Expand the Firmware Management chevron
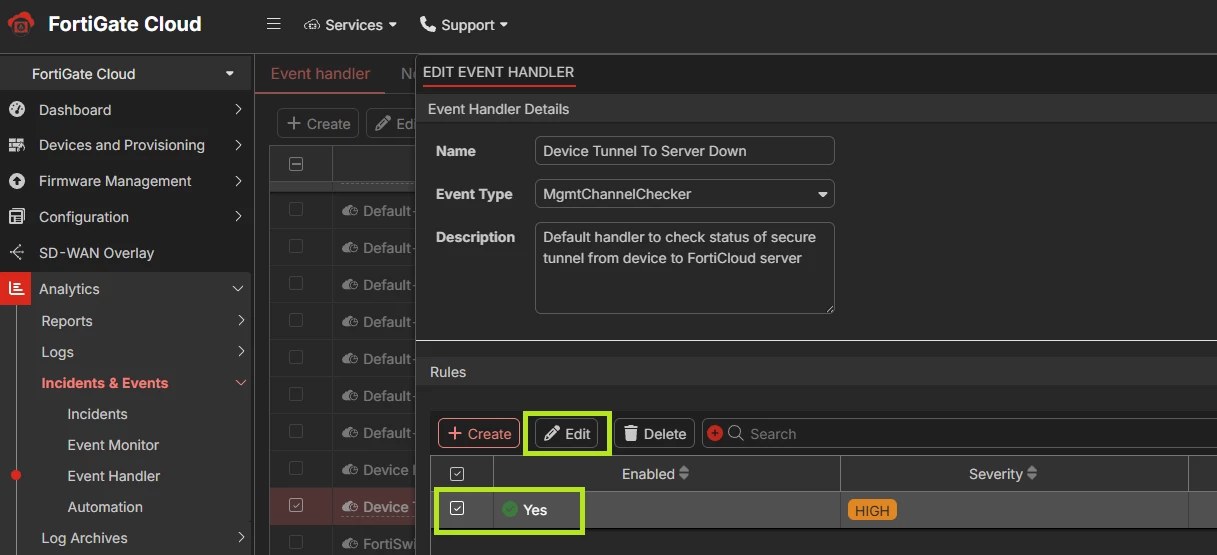Image resolution: width=1217 pixels, height=555 pixels. point(238,181)
